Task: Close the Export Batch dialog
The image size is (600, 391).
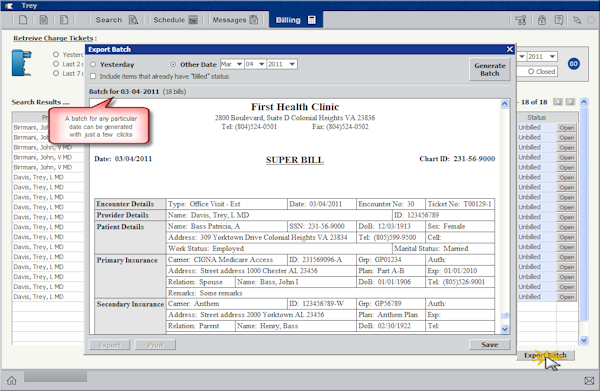Action: click(510, 49)
